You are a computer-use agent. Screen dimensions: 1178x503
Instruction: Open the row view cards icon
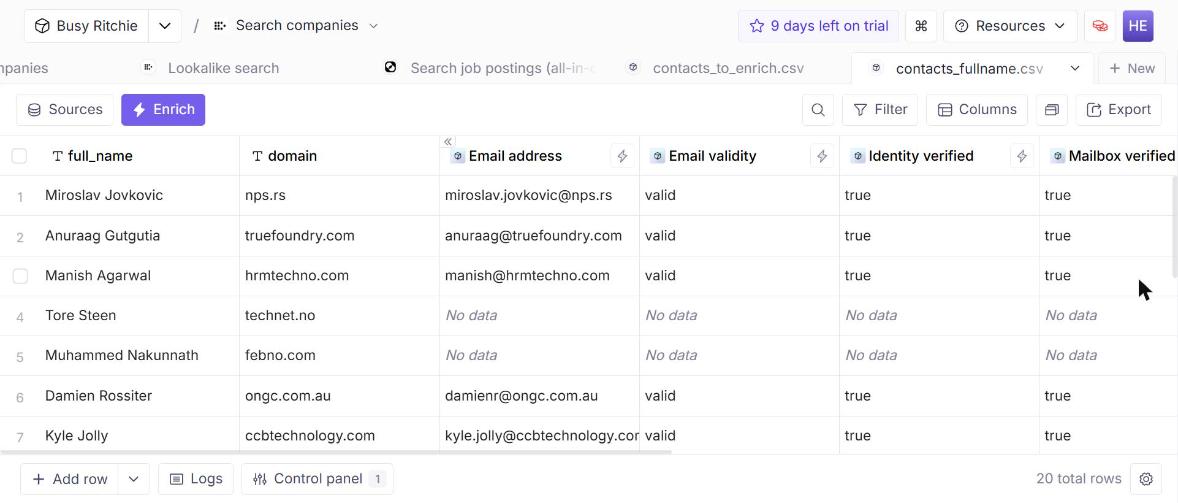pos(1051,110)
